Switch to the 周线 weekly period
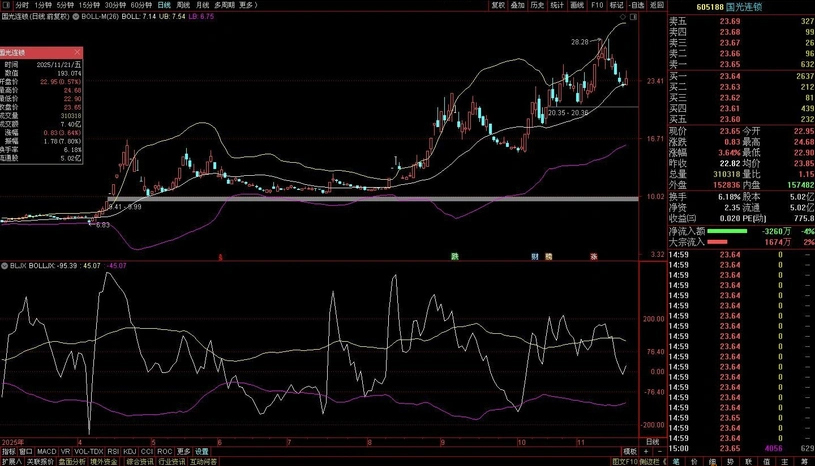 tap(183, 5)
